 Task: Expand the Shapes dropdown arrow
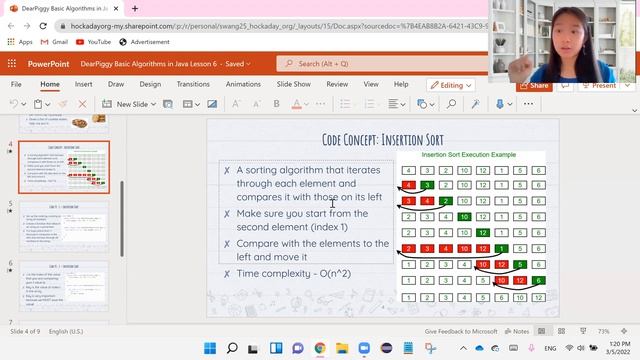(x=432, y=104)
